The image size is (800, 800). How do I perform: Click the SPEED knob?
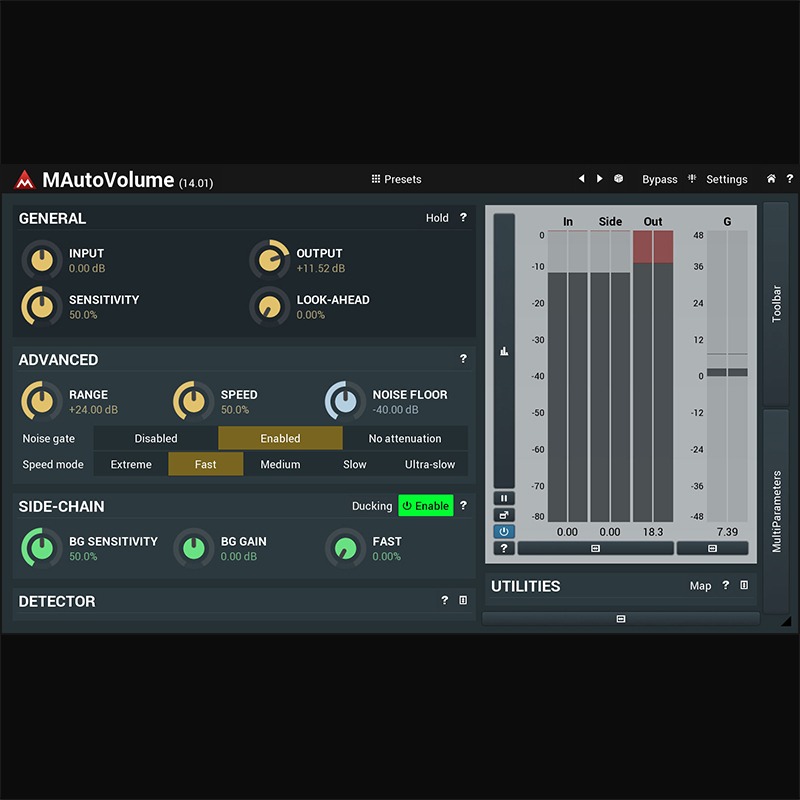coord(193,401)
